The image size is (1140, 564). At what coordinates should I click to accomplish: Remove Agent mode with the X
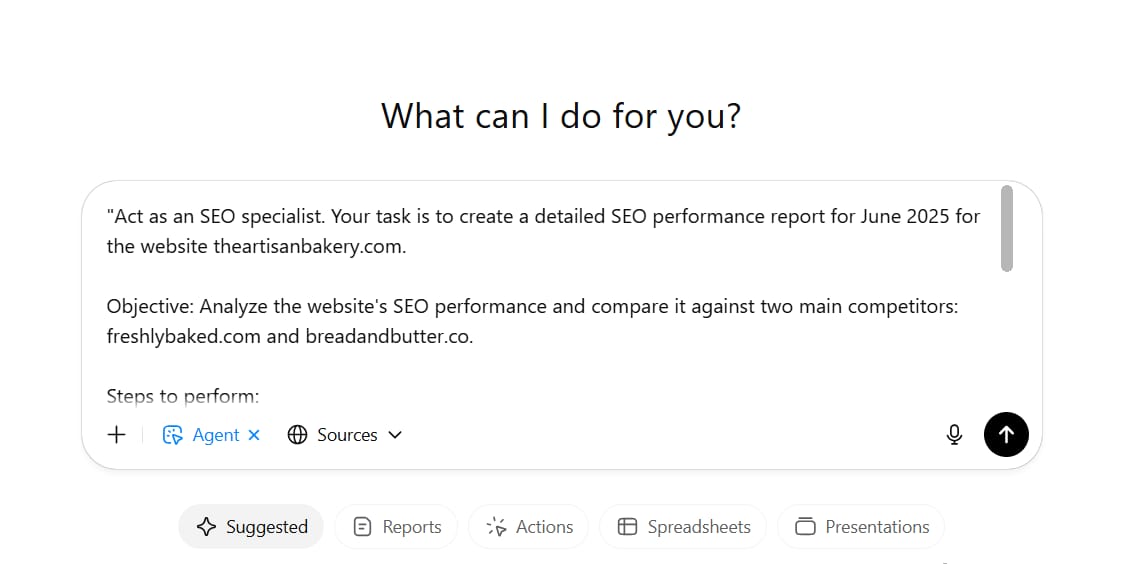(254, 435)
